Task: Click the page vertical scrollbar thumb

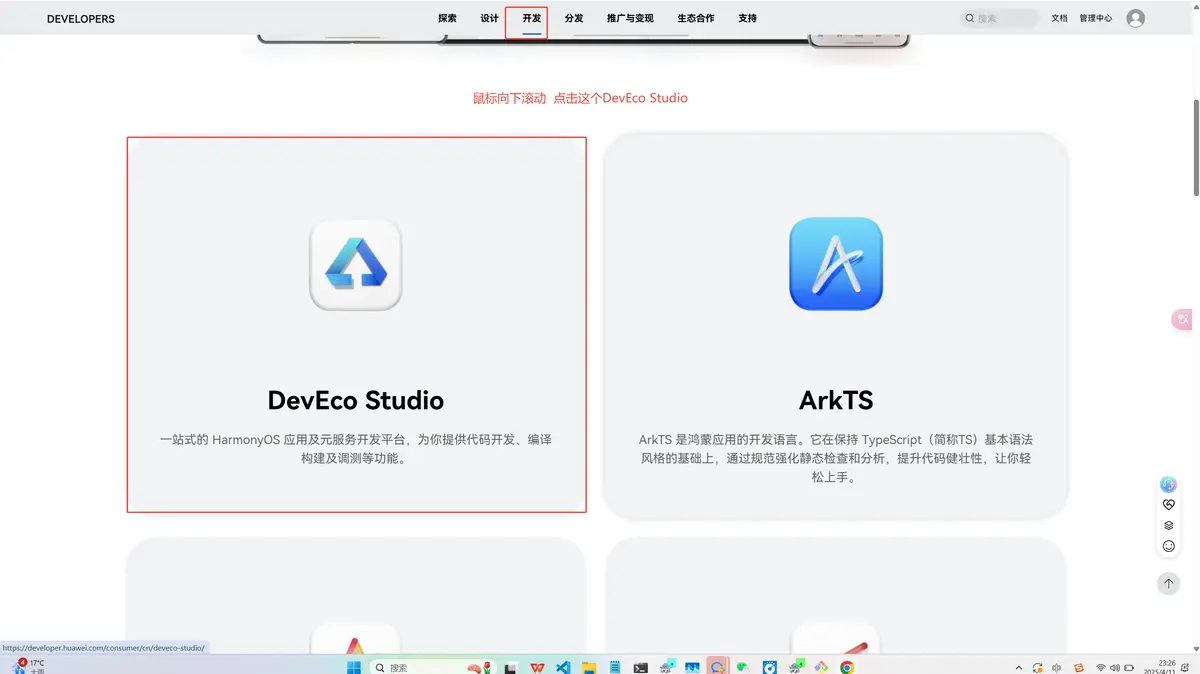Action: [1195, 148]
